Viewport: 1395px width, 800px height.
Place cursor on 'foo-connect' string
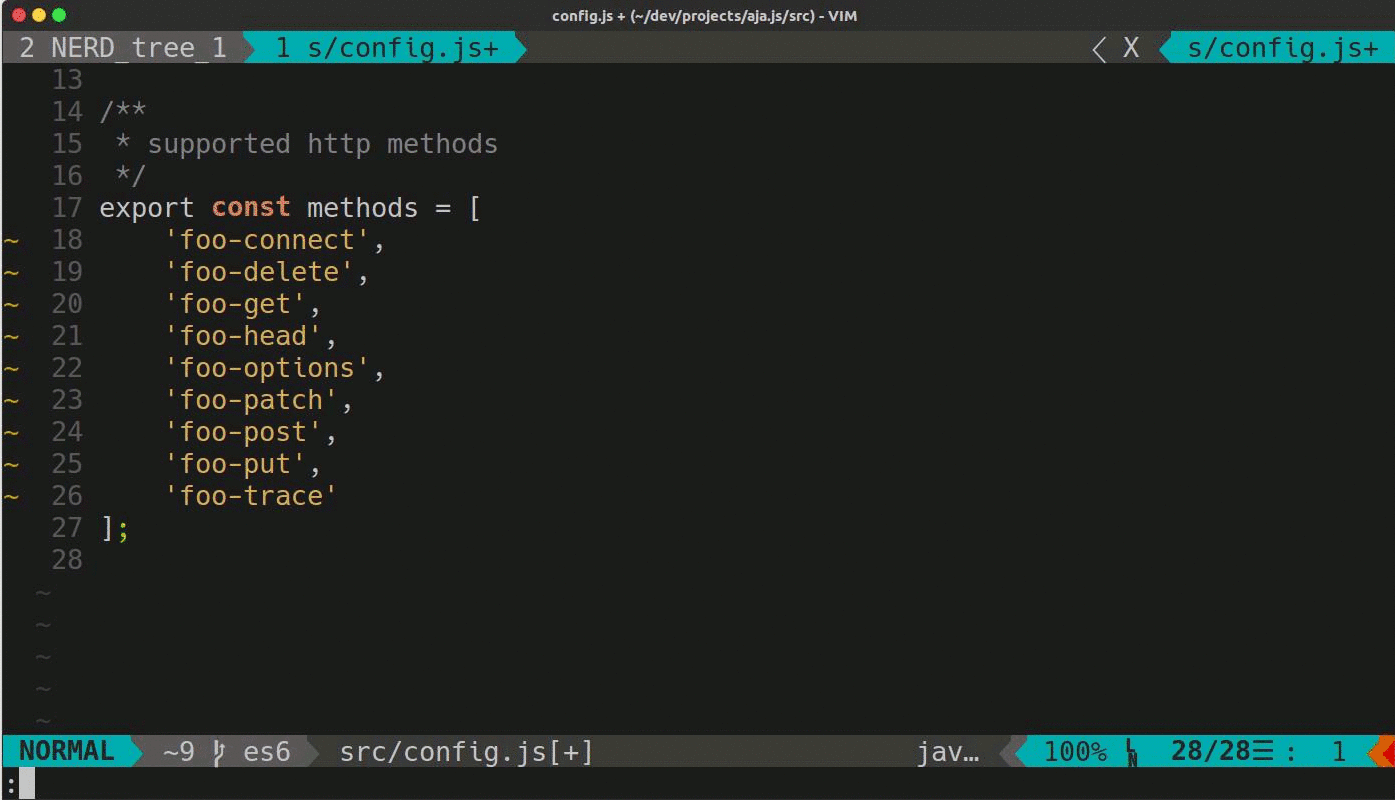pyautogui.click(x=267, y=241)
